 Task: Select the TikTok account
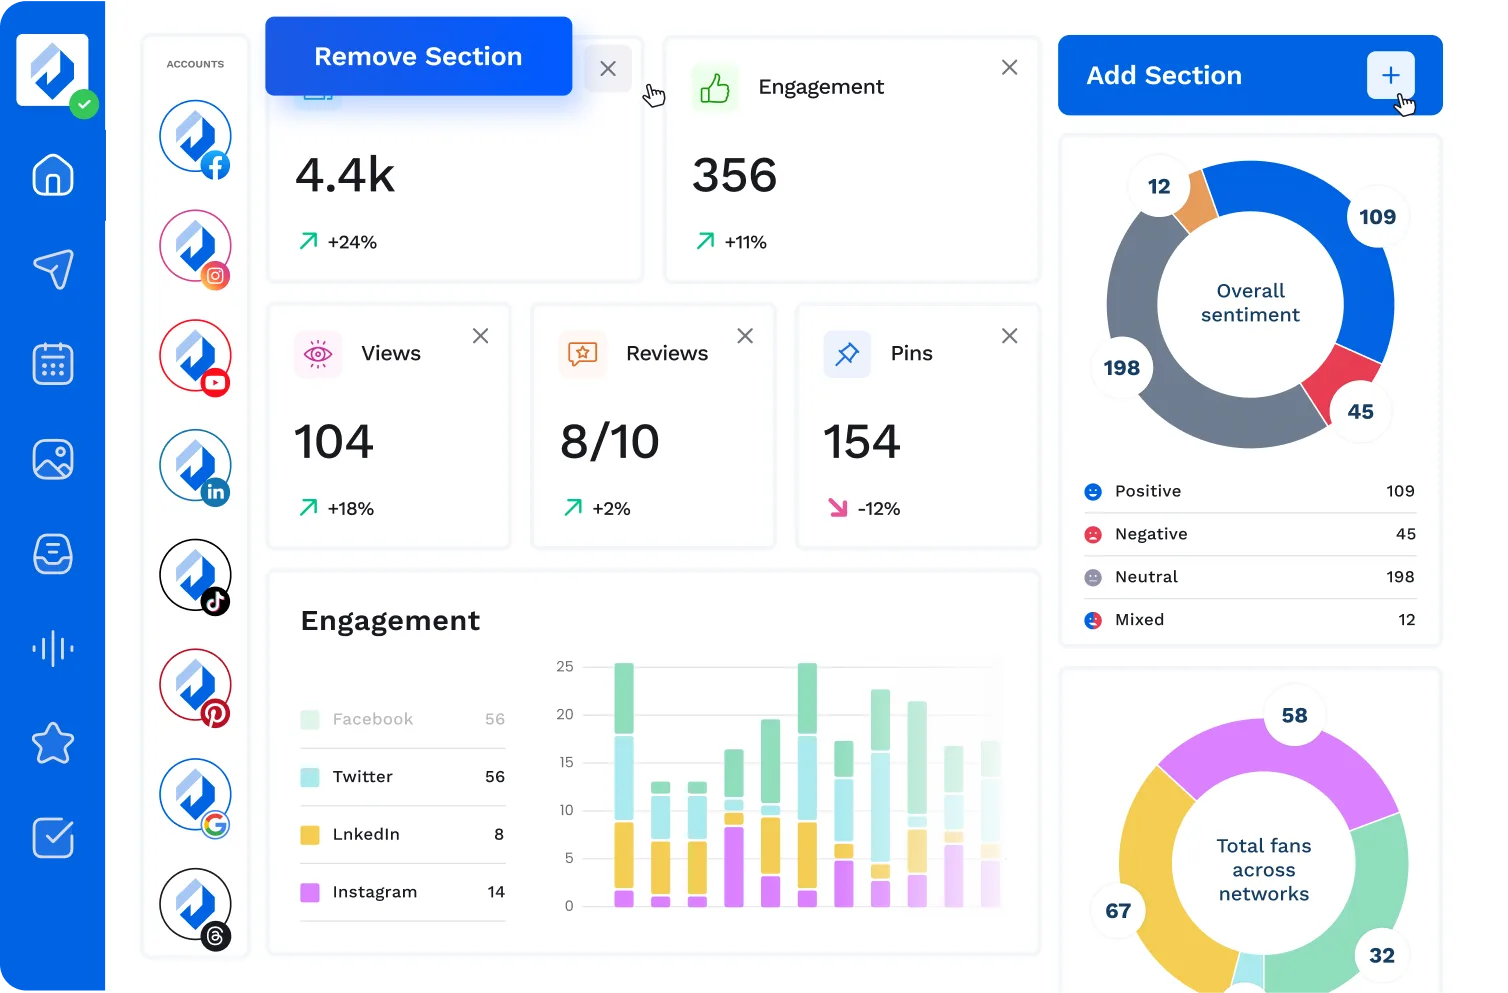(x=195, y=576)
